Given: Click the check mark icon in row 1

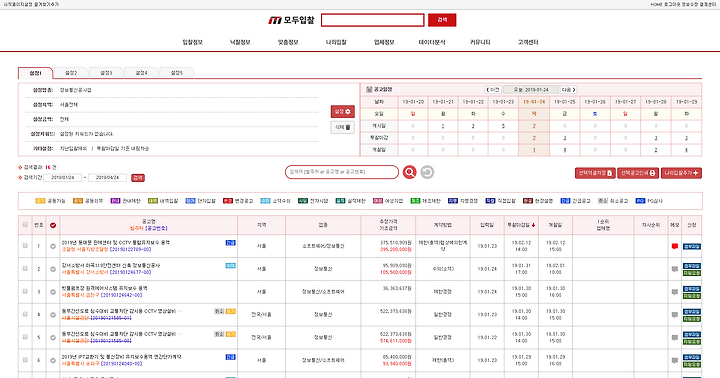Looking at the screenshot, I should (53, 246).
